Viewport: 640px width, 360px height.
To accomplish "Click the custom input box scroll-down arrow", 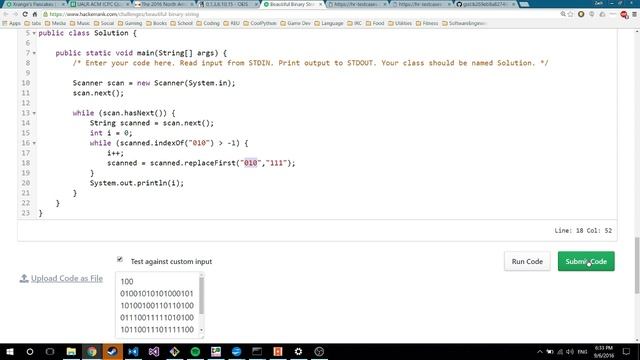I will pos(201,330).
